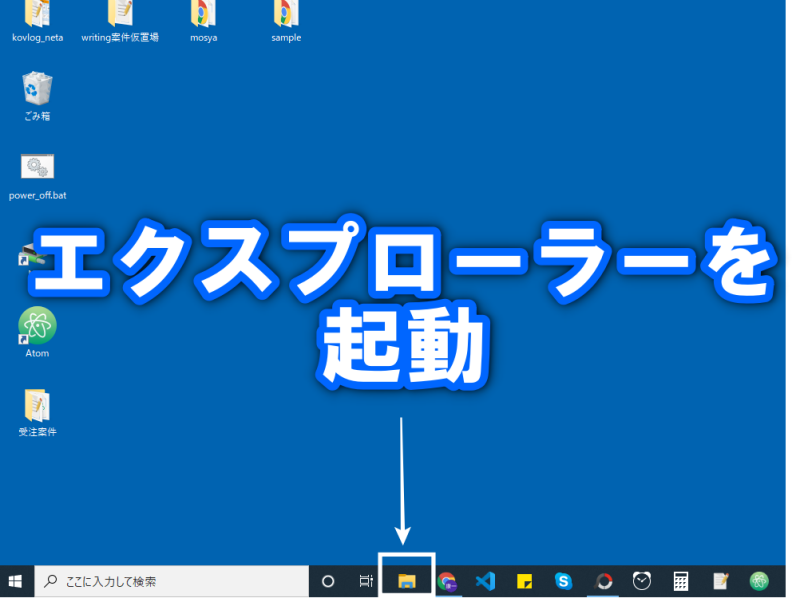Image resolution: width=800 pixels, height=598 pixels.
Task: Open Task View from the taskbar
Action: pos(366,581)
